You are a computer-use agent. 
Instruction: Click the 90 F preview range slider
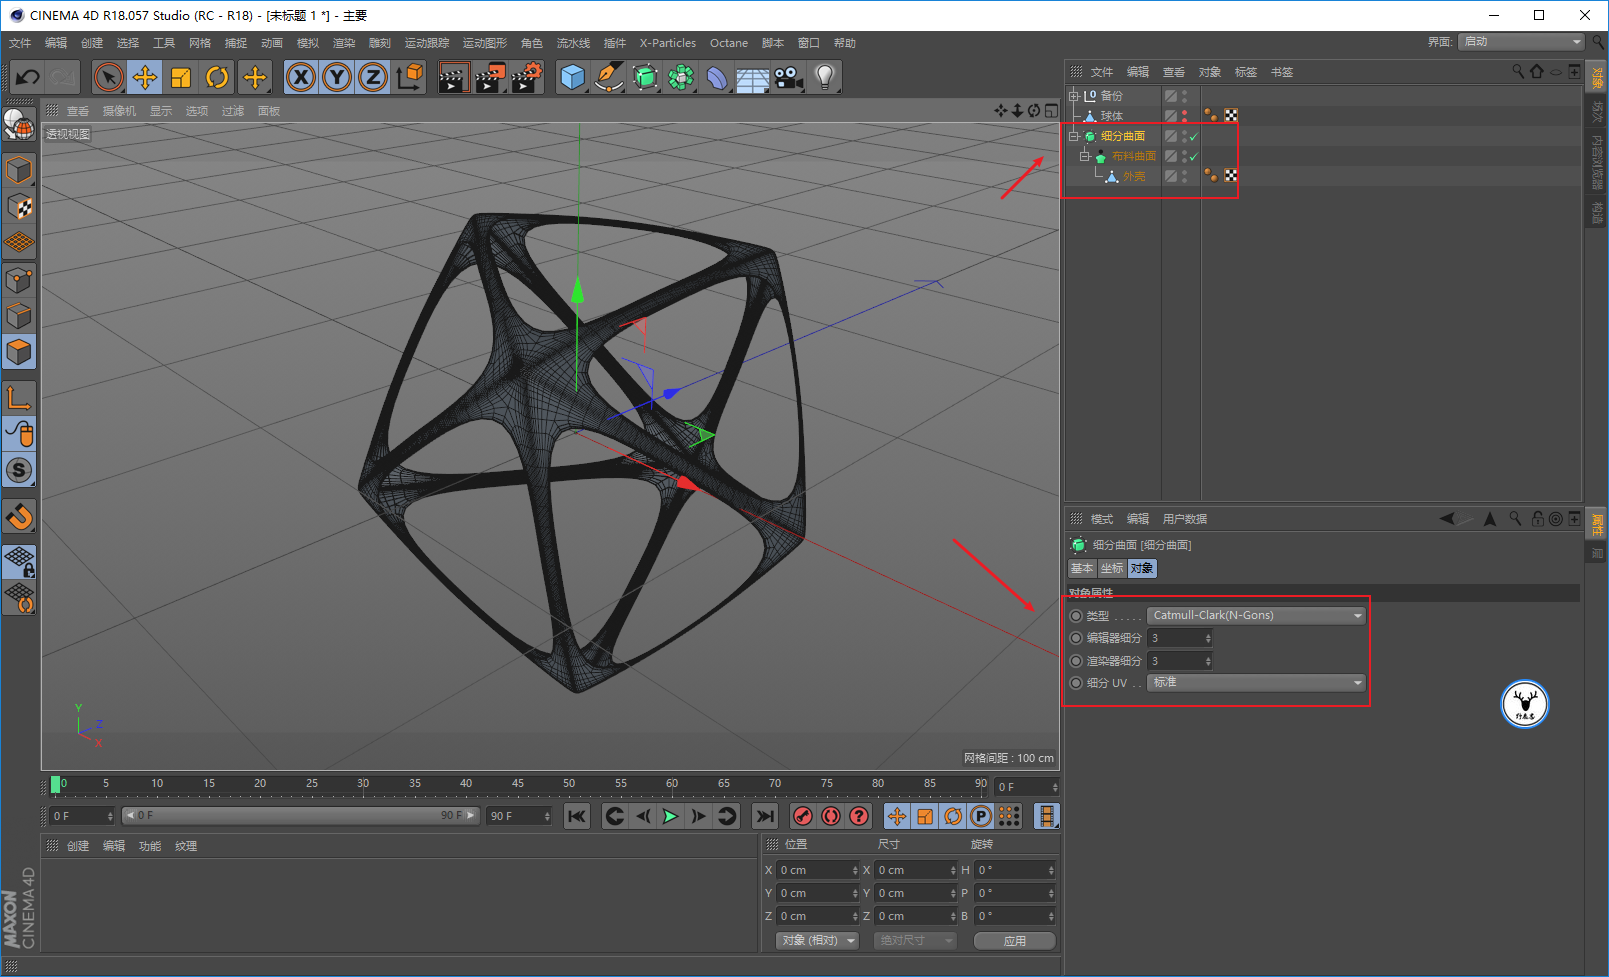click(x=301, y=816)
